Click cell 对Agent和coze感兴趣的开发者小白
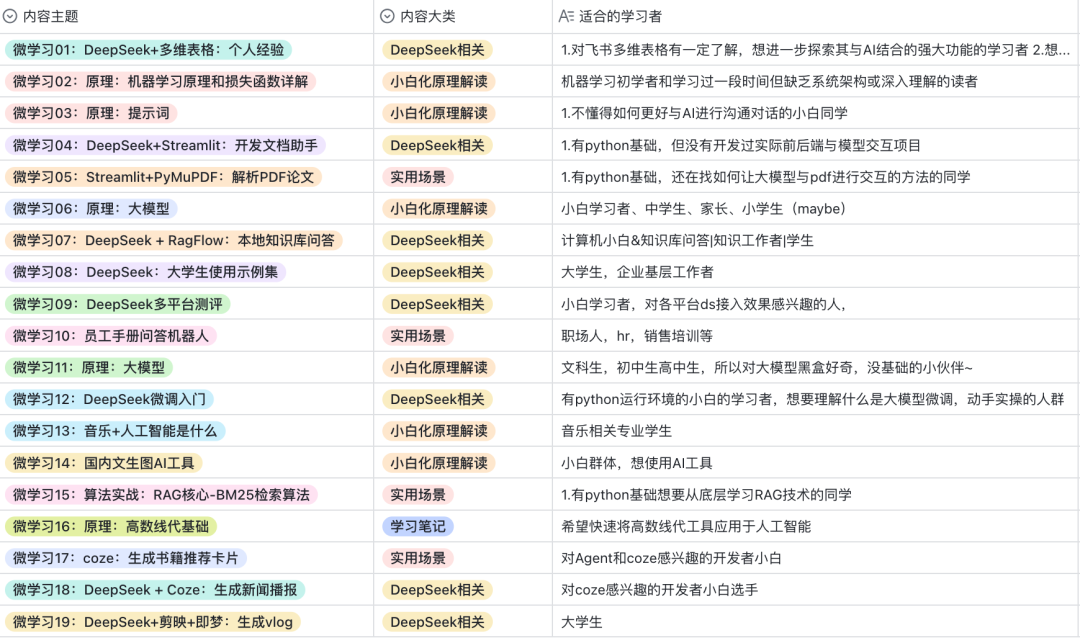Image resolution: width=1080 pixels, height=638 pixels. click(816, 558)
